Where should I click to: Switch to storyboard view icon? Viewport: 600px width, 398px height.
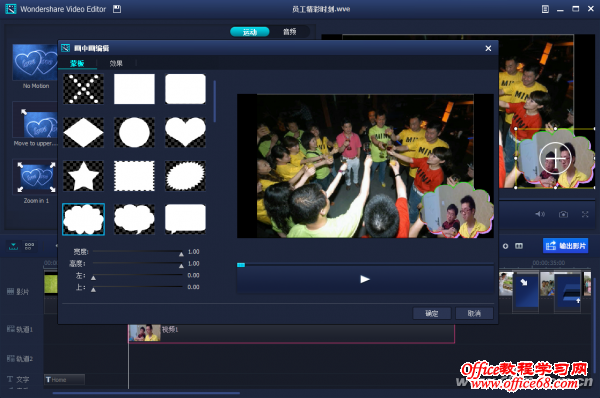[x=29, y=246]
